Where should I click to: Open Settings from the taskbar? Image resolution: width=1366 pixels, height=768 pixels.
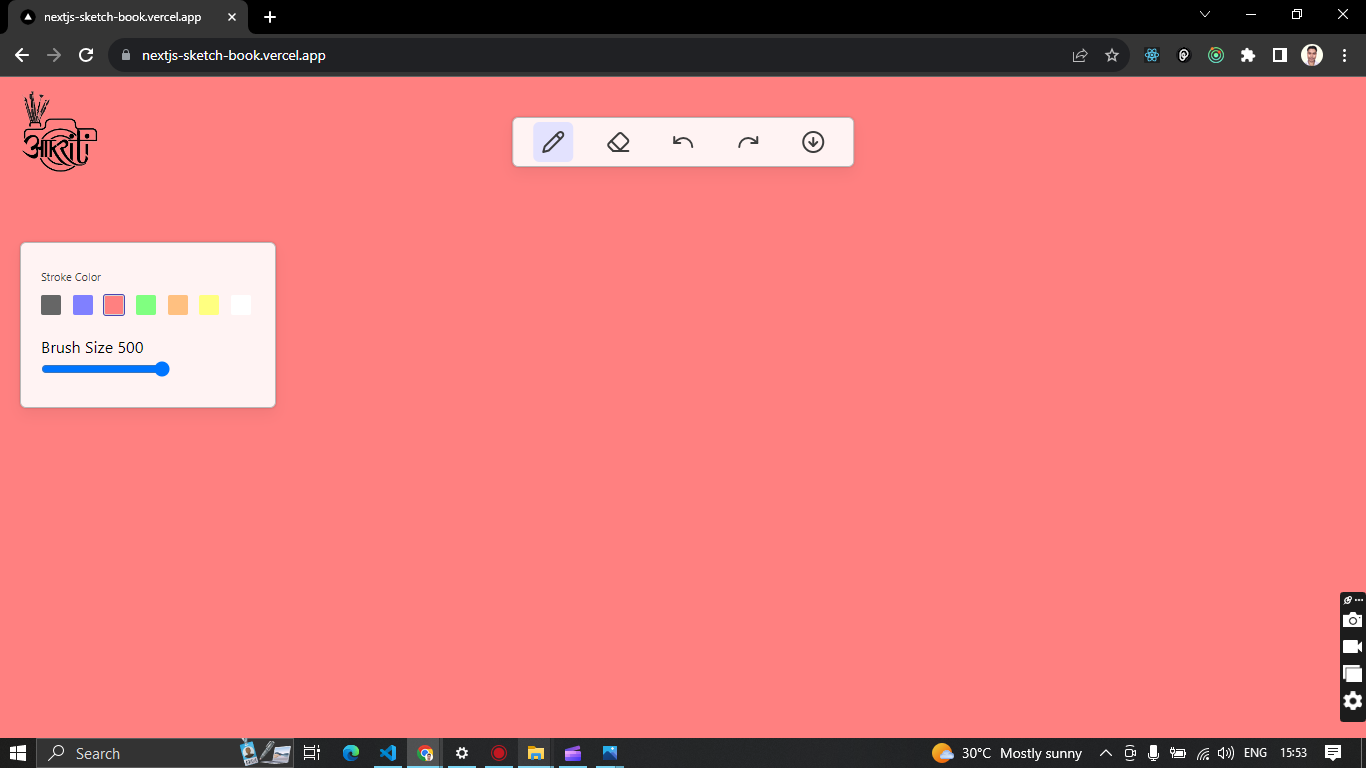[x=462, y=753]
